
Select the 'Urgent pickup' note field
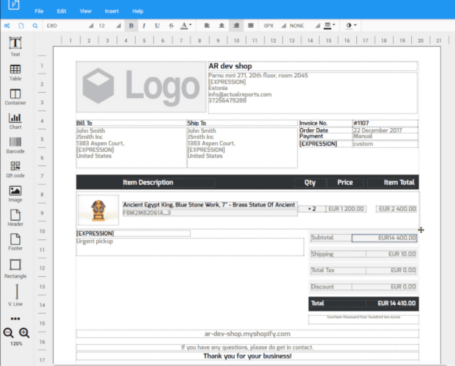[x=190, y=247]
